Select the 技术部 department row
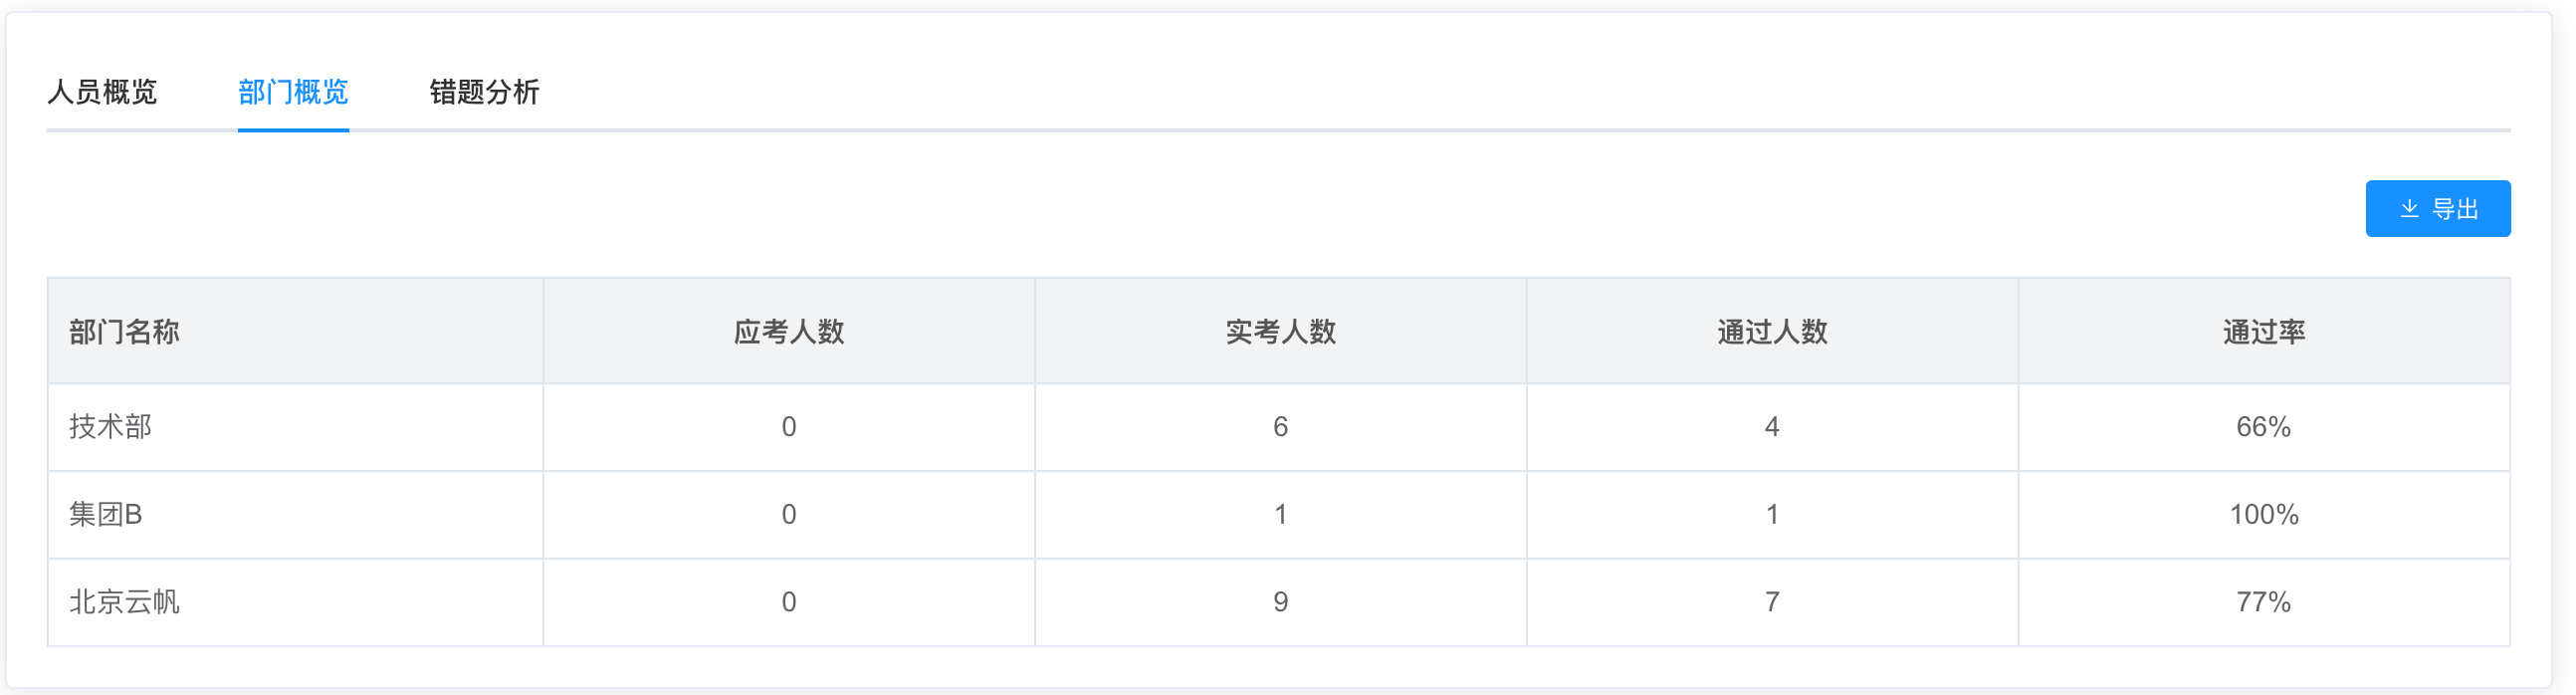Screen dimensions: 2576x695 [x=1279, y=427]
